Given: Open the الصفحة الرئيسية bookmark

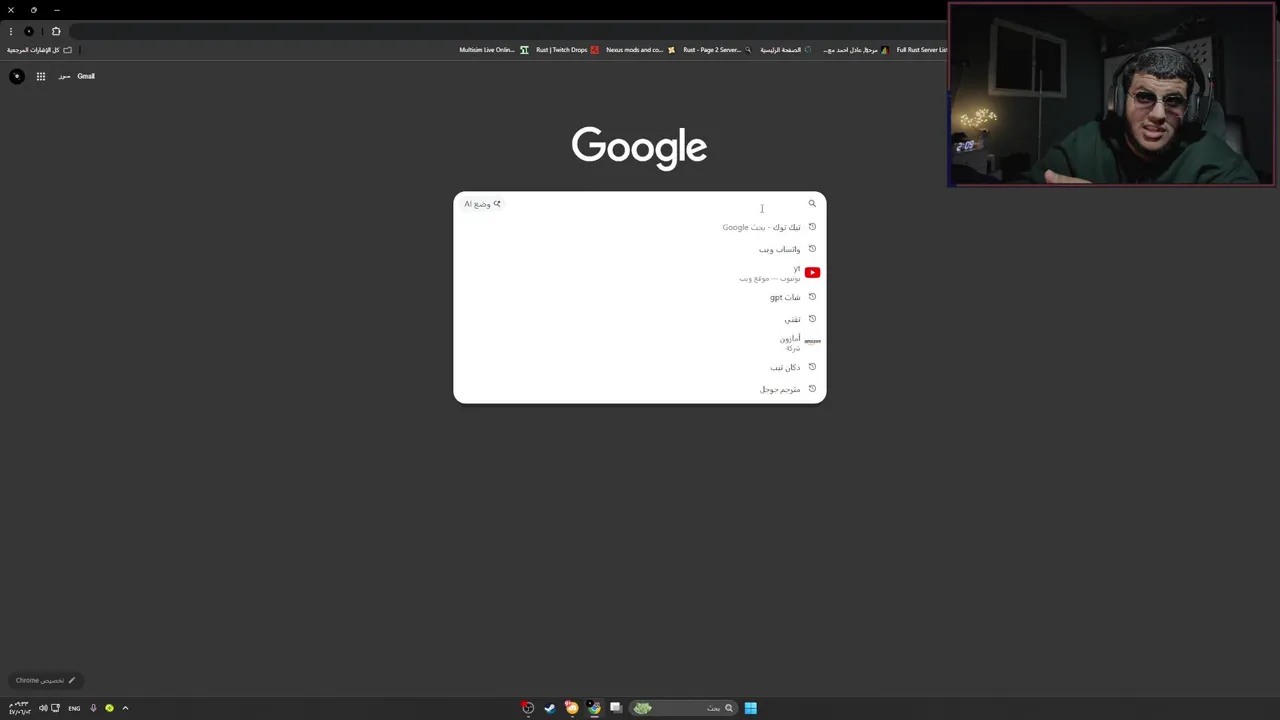Looking at the screenshot, I should pos(785,50).
